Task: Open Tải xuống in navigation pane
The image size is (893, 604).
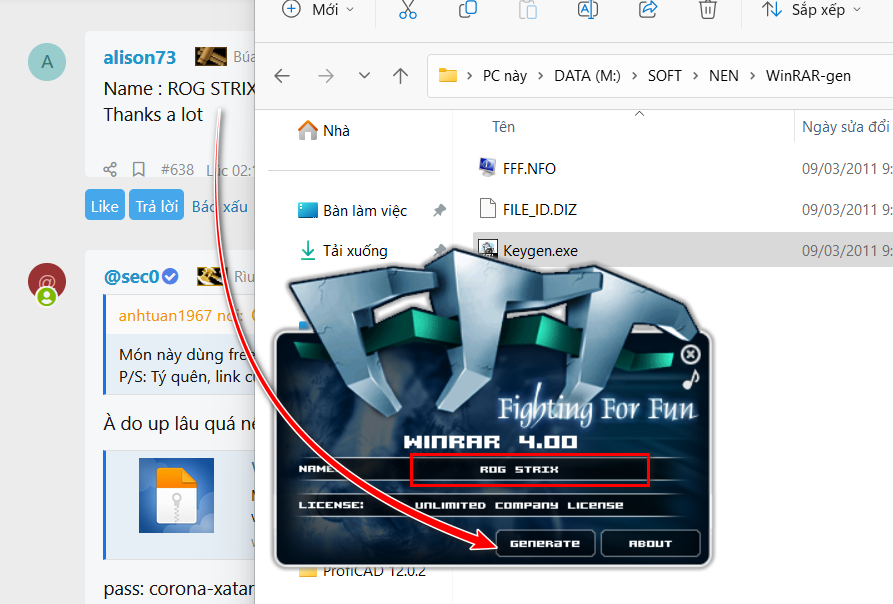Action: [343, 250]
